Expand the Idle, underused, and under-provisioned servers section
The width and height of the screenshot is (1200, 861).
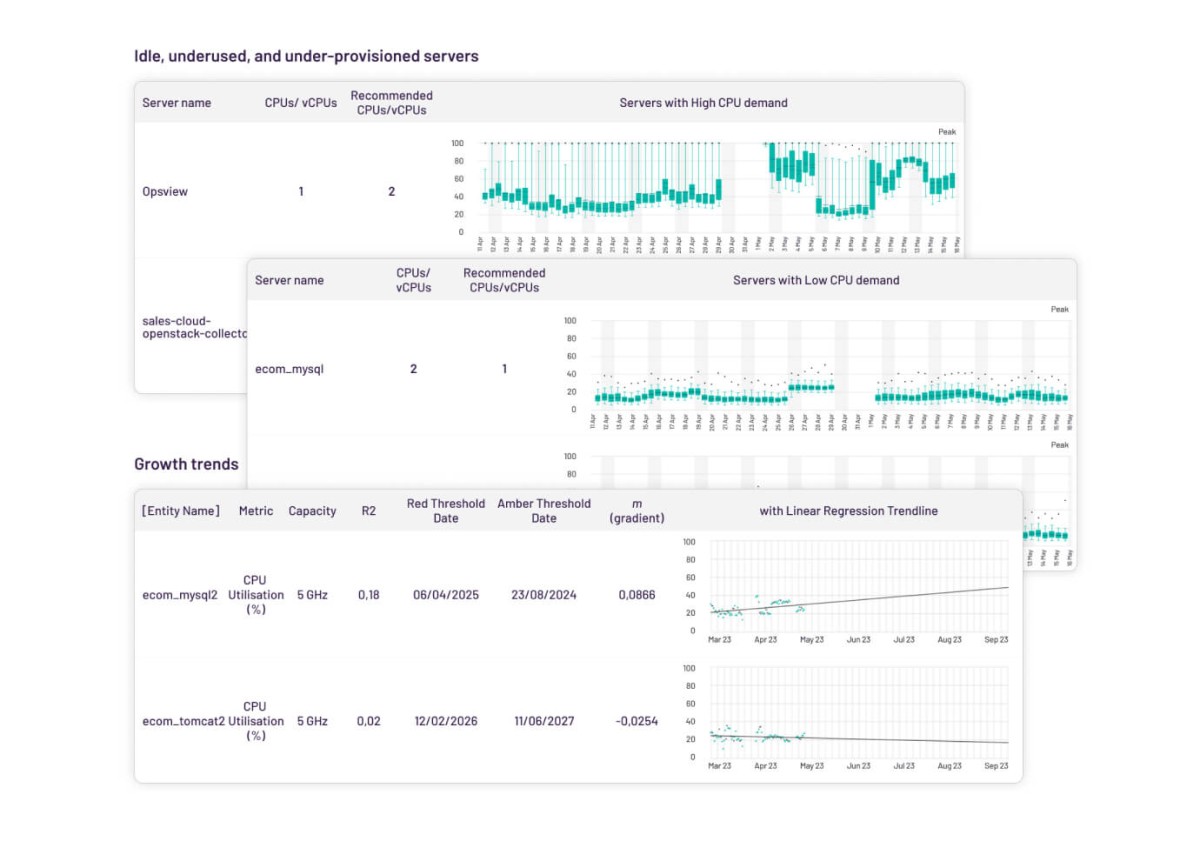tap(305, 56)
